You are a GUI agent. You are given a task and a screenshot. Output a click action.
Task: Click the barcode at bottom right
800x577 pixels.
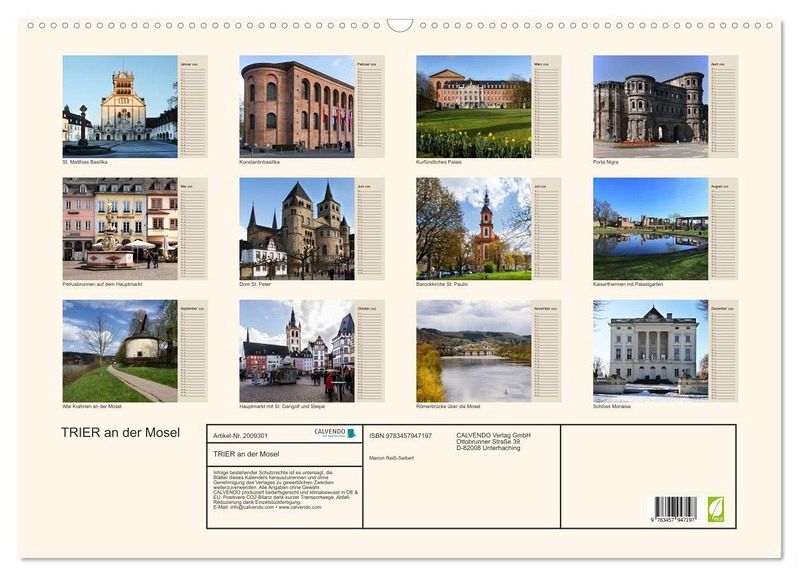click(x=676, y=509)
